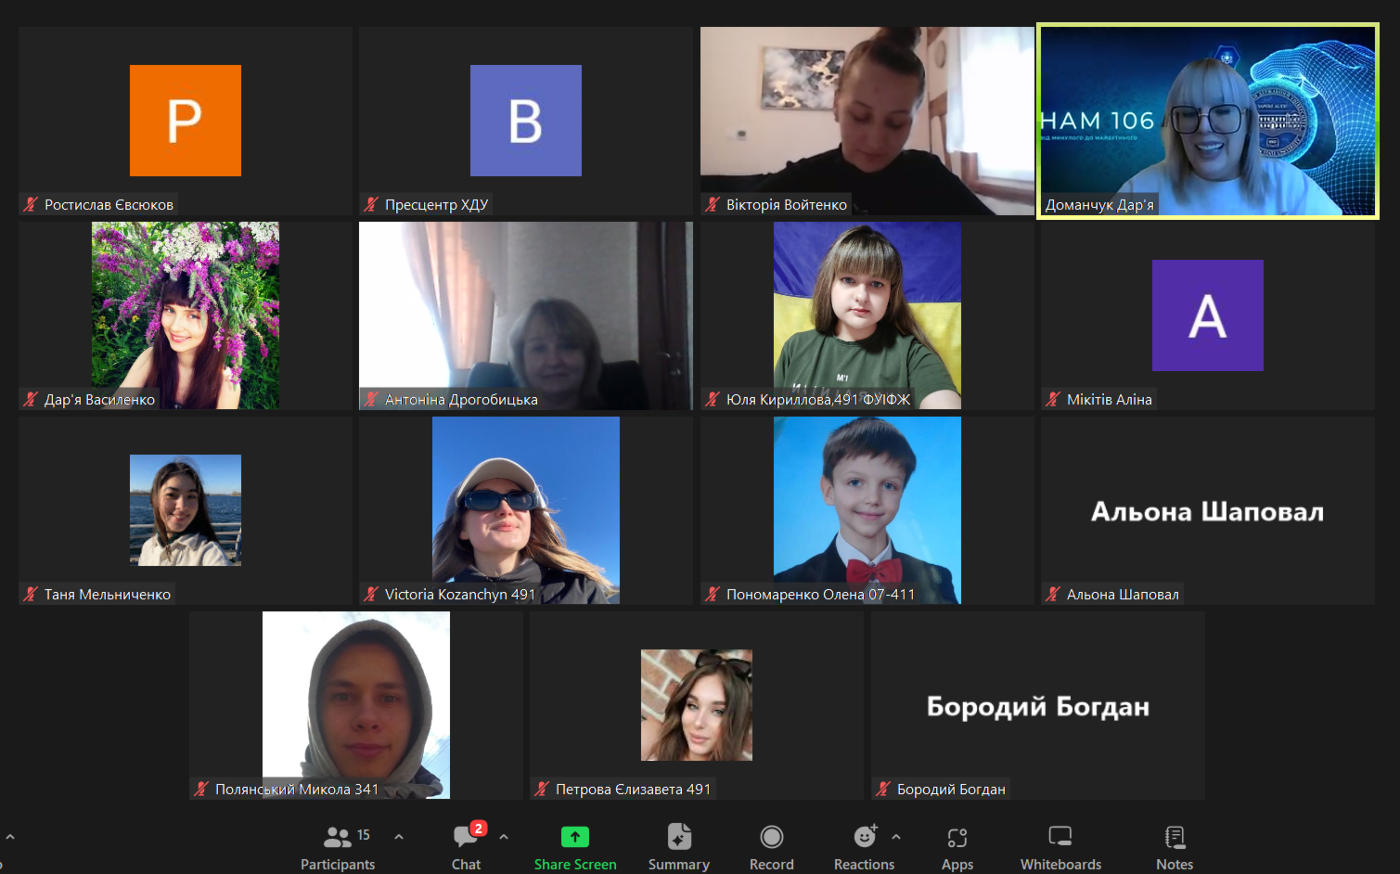Select Дар'я Василенко flower wreath photo
Image resolution: width=1400 pixels, height=874 pixels.
coord(185,315)
